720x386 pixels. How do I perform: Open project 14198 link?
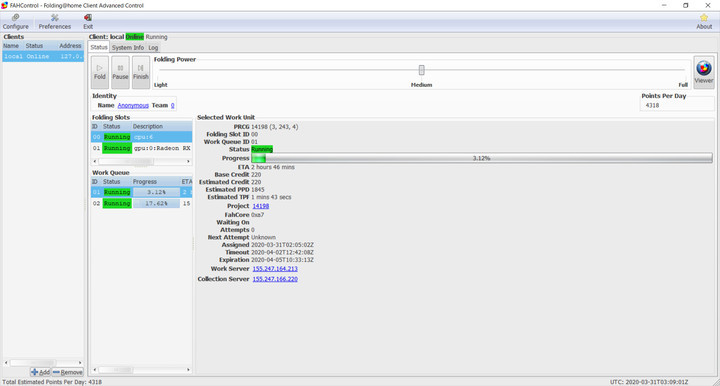coord(260,206)
